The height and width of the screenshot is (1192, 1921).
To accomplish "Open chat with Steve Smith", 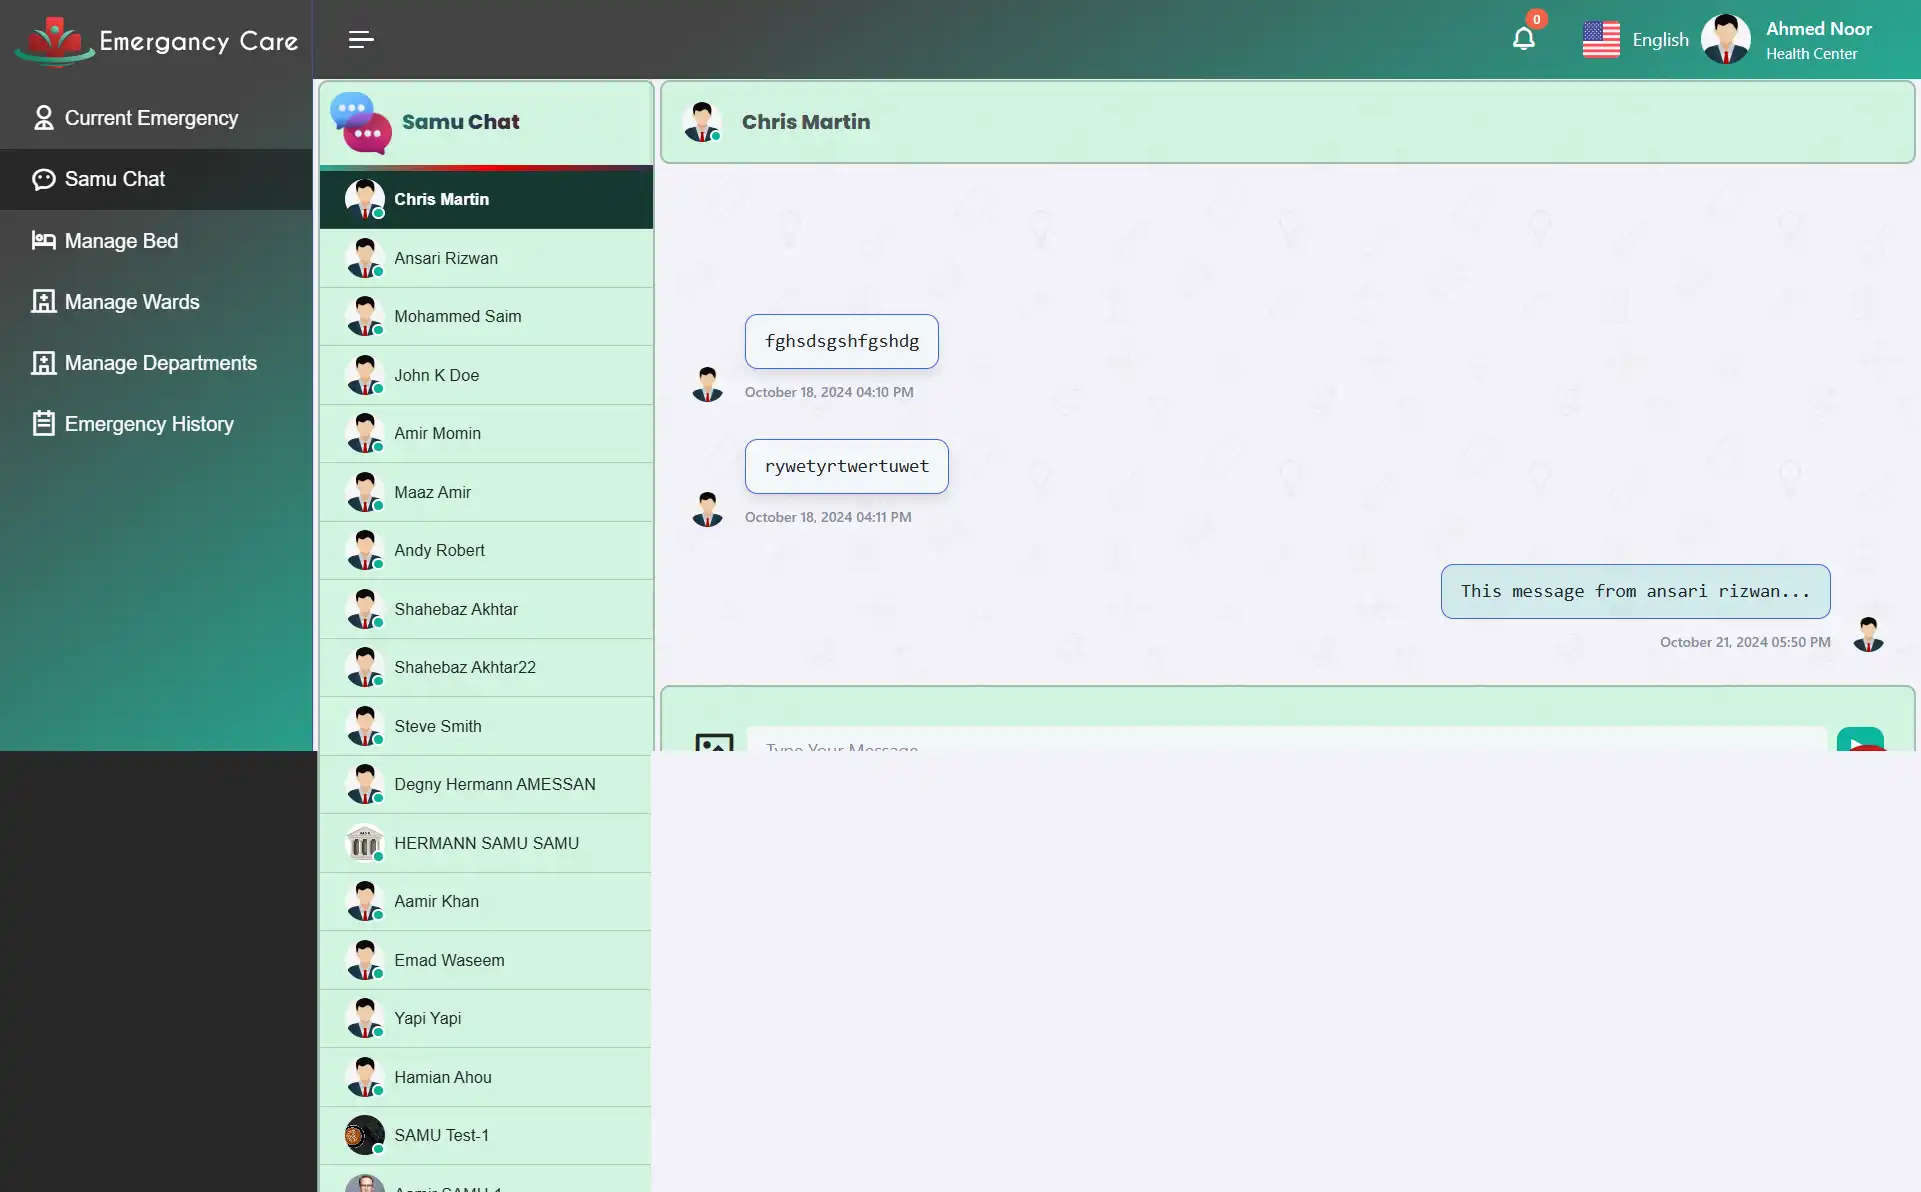I will click(485, 726).
